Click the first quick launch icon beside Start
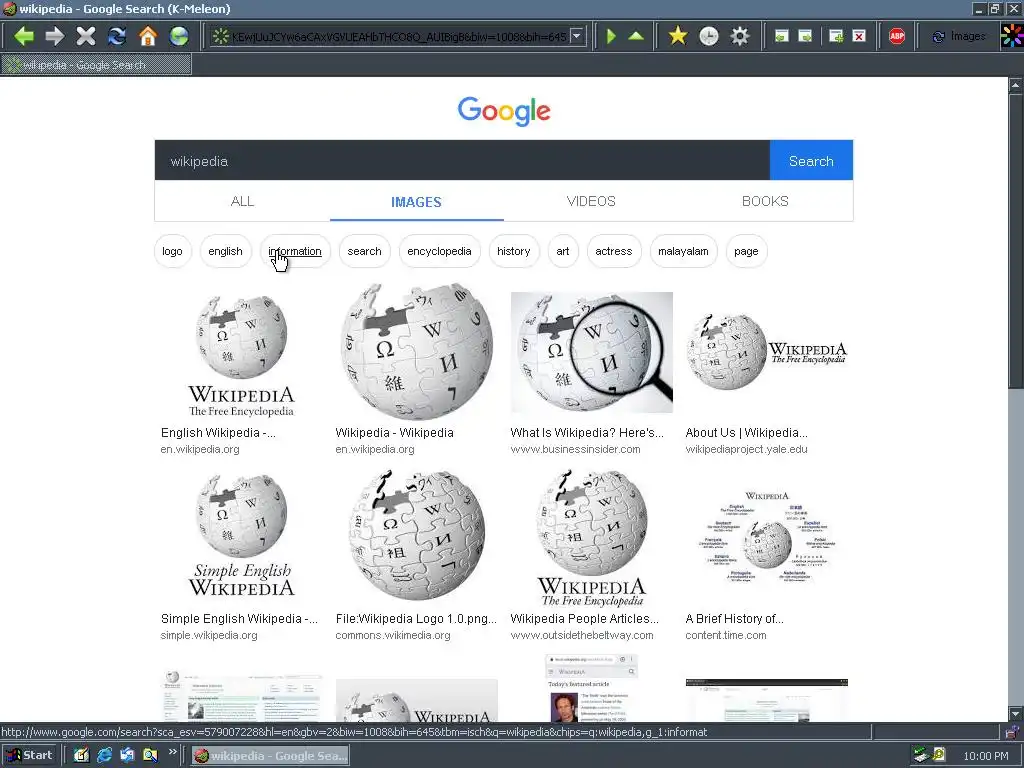The width and height of the screenshot is (1024, 768). [x=81, y=756]
